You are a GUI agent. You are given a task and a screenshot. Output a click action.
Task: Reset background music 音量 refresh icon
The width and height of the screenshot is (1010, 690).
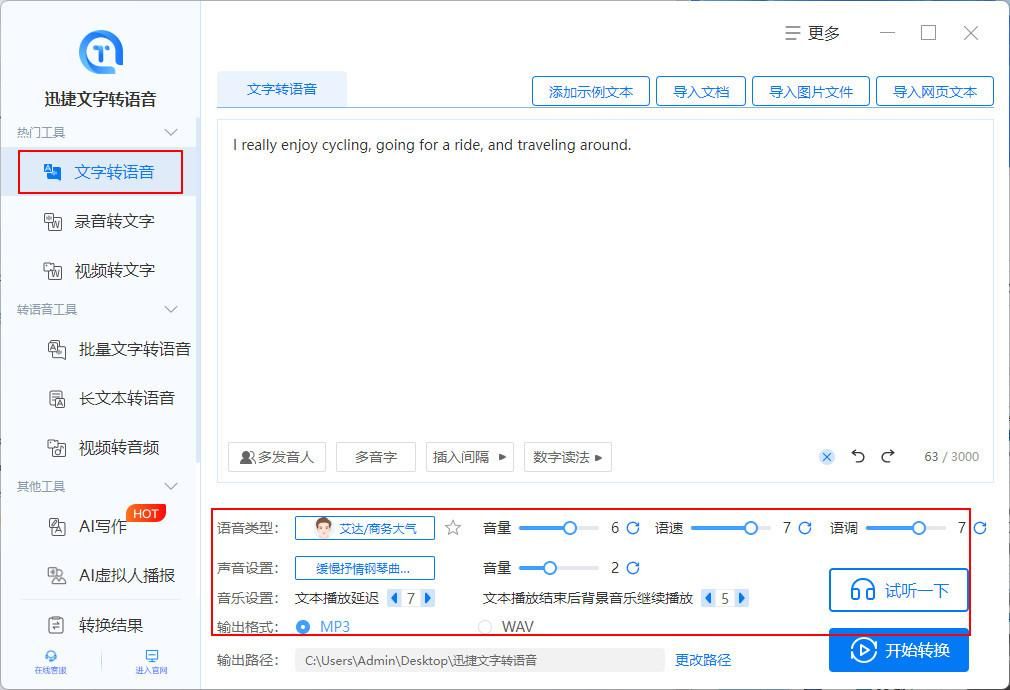pos(633,568)
